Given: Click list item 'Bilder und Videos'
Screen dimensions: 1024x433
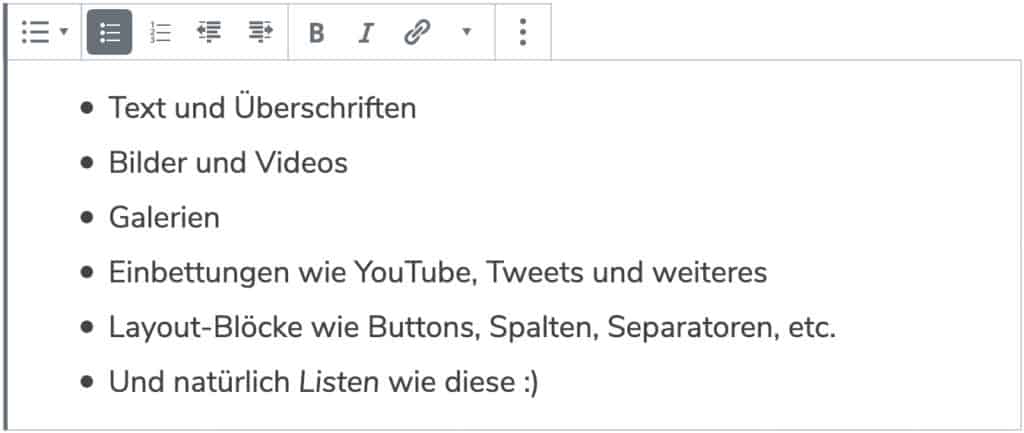Looking at the screenshot, I should tap(228, 163).
